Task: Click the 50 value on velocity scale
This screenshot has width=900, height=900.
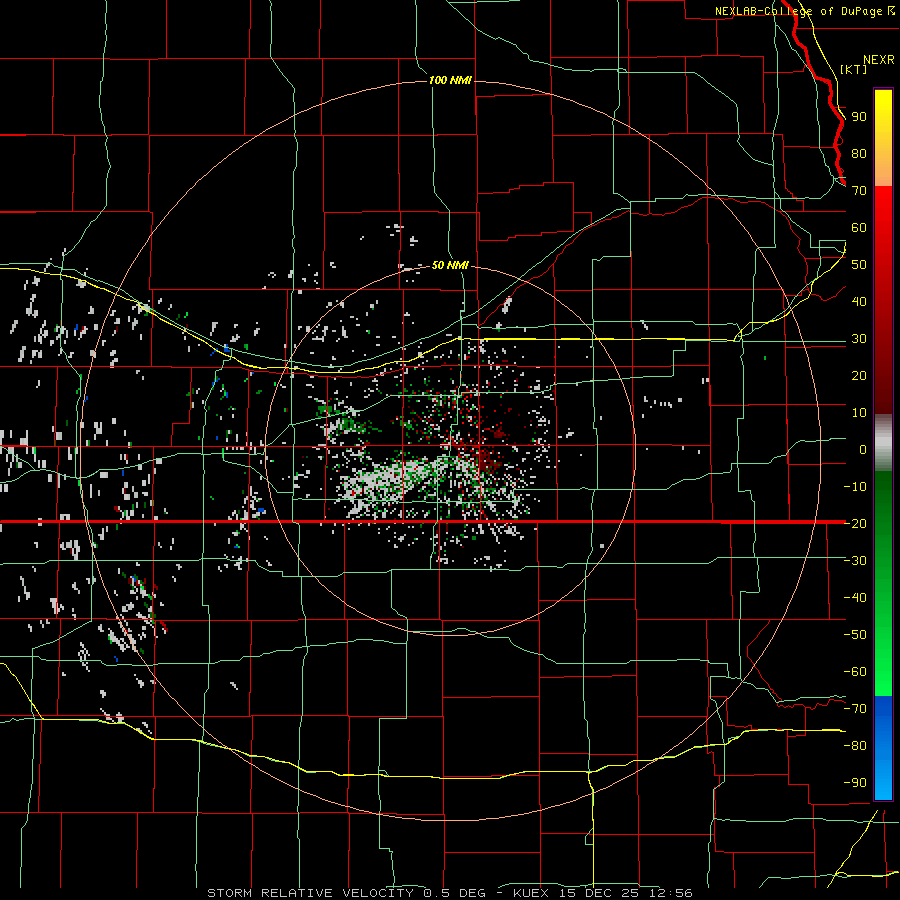Action: click(859, 265)
